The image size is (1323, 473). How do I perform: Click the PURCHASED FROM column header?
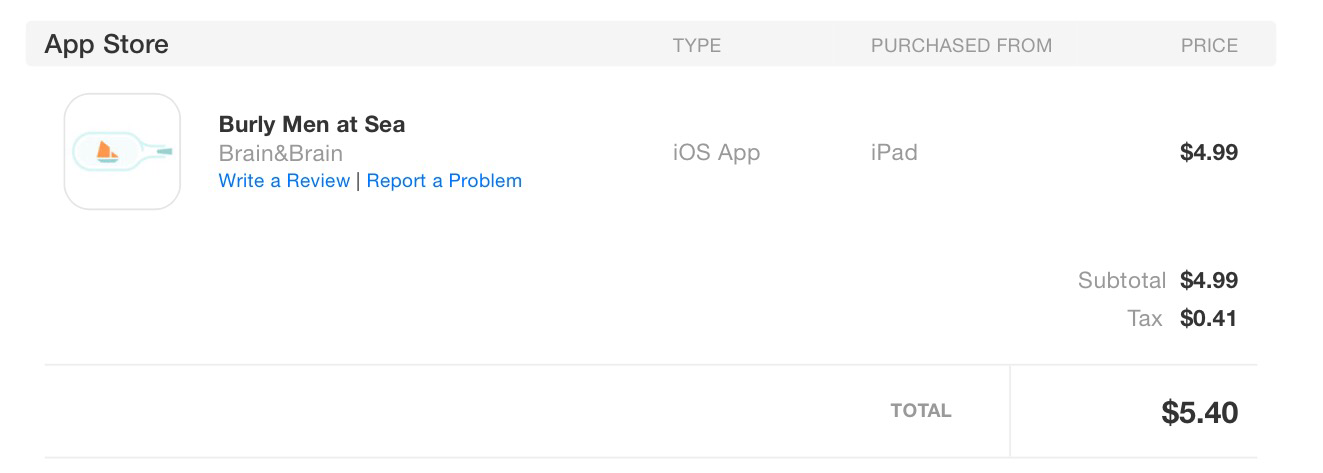click(961, 45)
